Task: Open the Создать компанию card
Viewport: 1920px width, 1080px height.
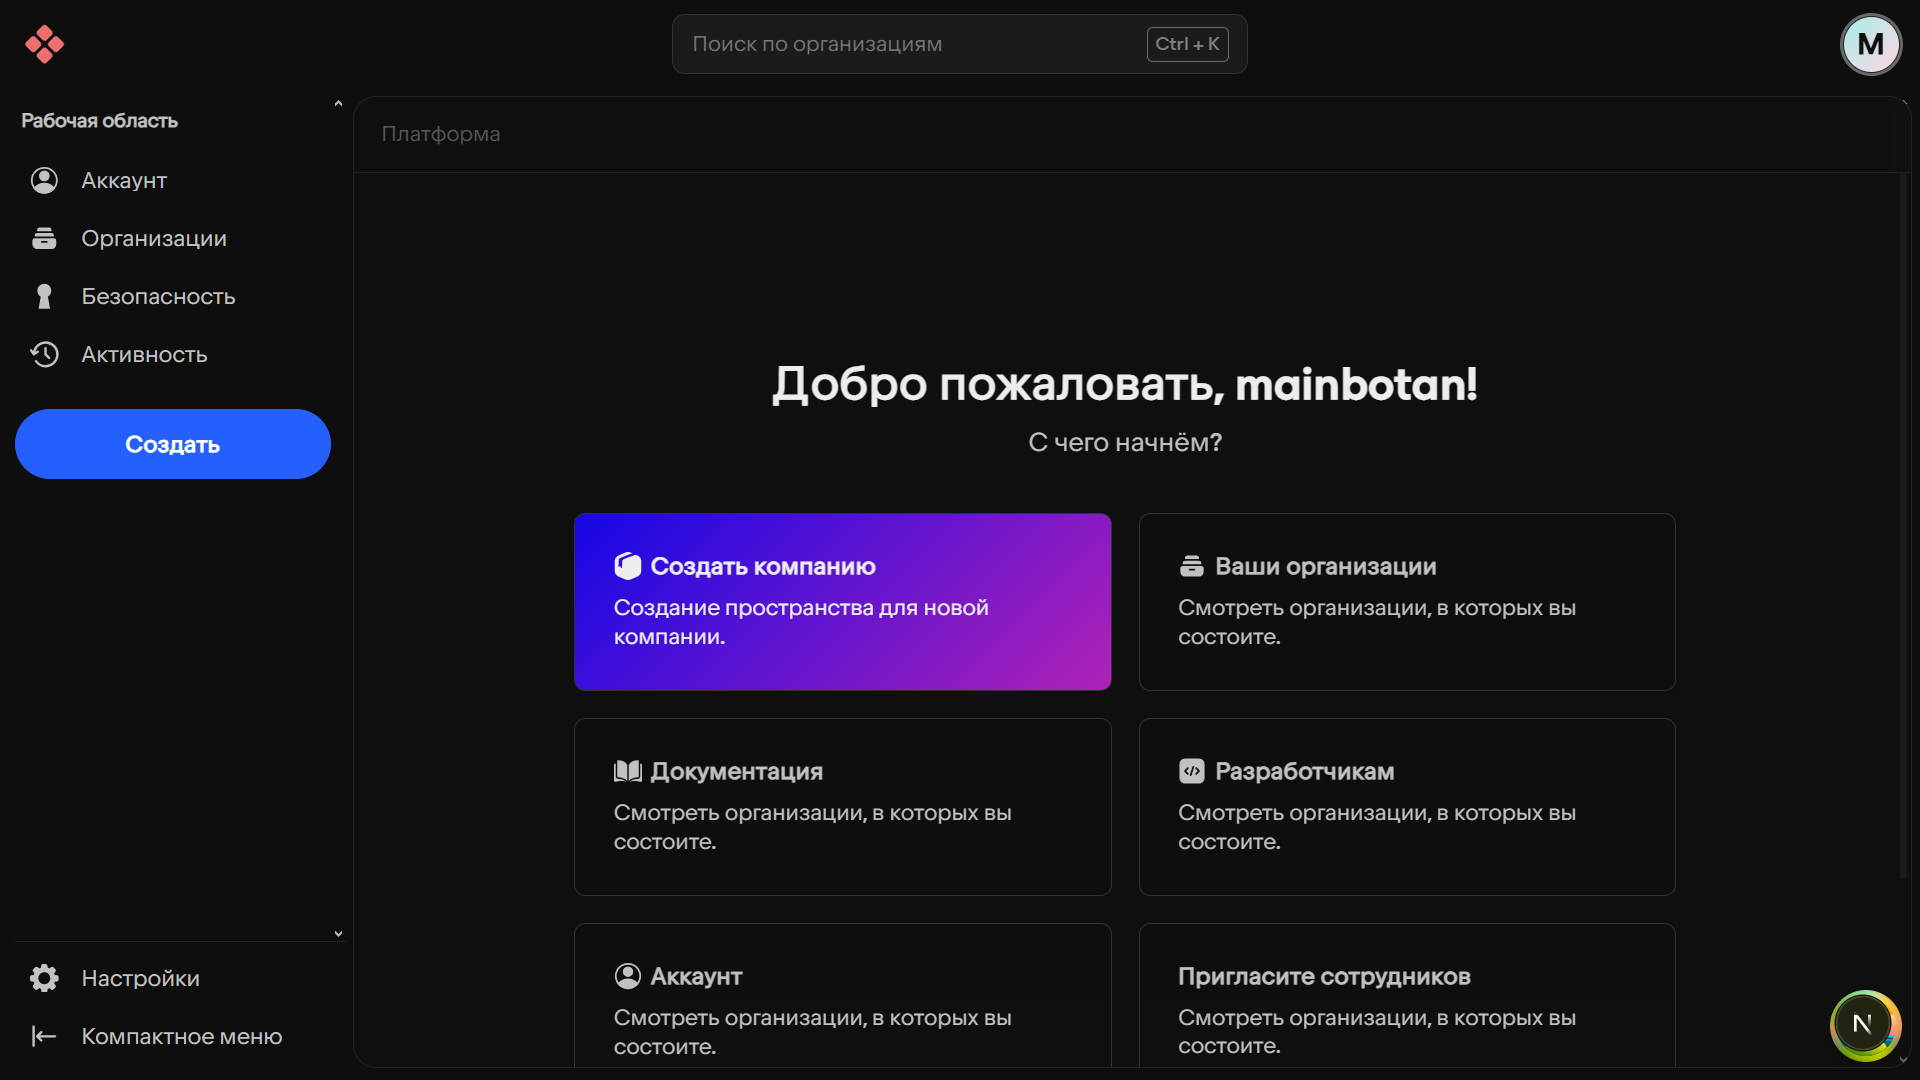Action: pos(842,602)
